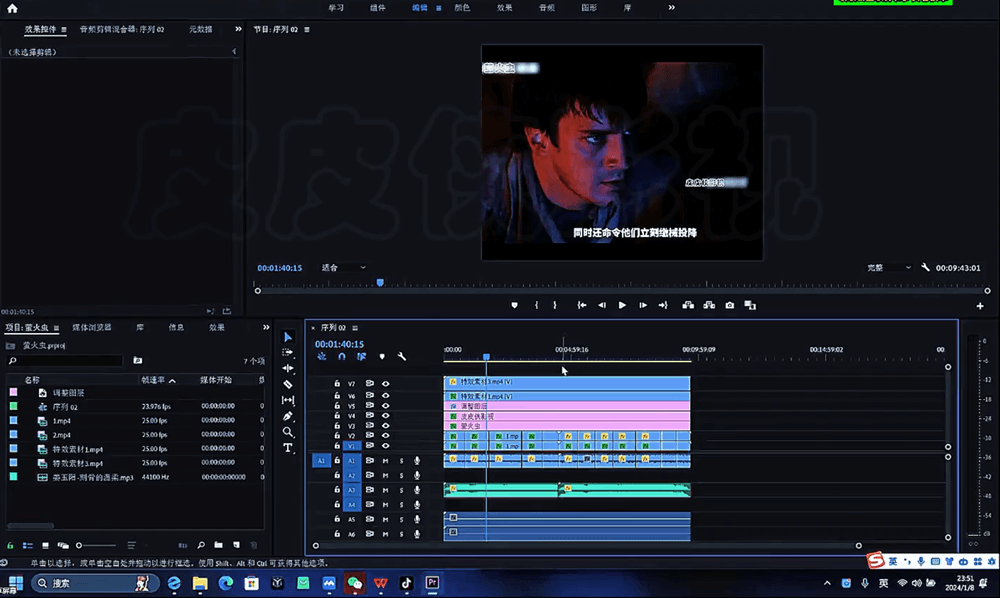Click Mark Out bracket button
Screen dimensions: 1000x598
pyautogui.click(x=555, y=305)
